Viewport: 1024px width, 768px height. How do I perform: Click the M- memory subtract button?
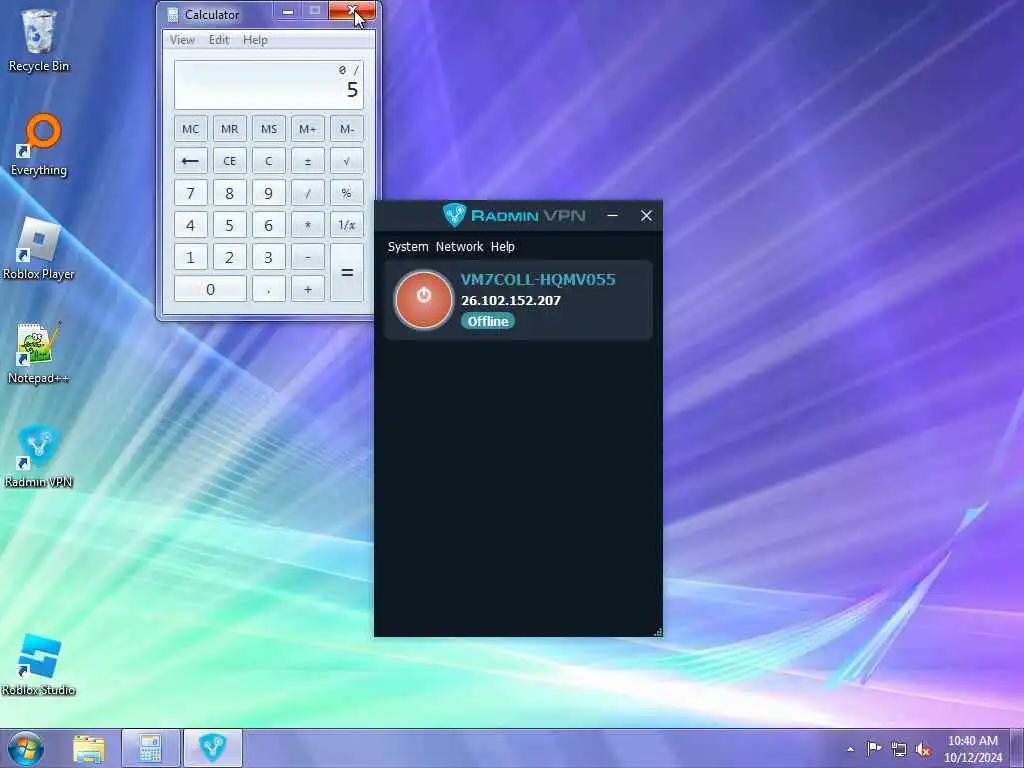[x=347, y=129]
